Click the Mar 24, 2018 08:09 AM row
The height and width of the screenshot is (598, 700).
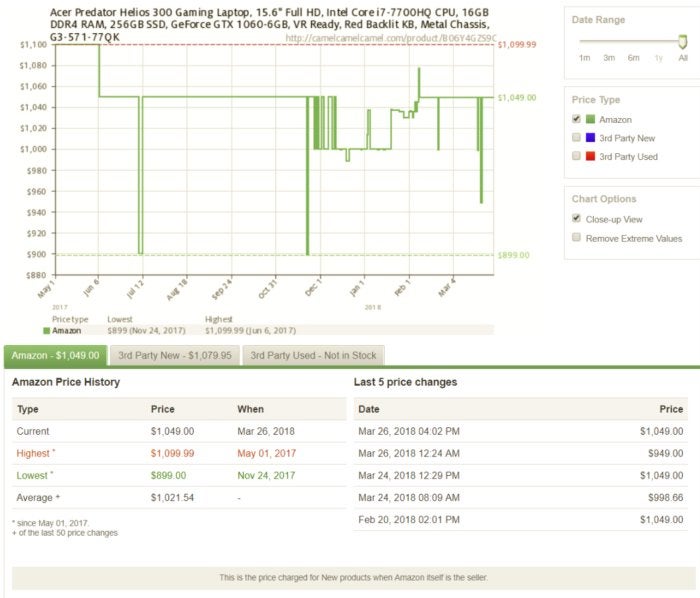pyautogui.click(x=521, y=498)
